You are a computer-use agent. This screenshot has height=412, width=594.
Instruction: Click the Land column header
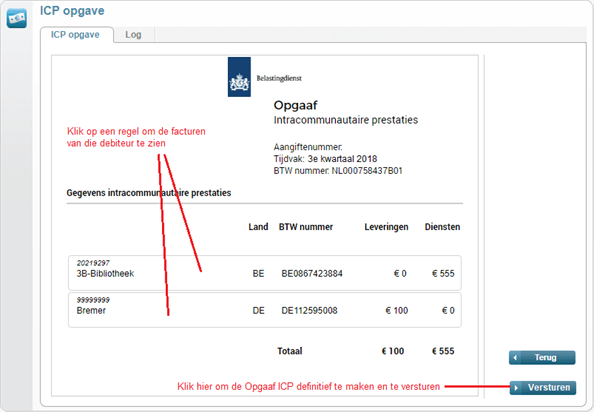pyautogui.click(x=258, y=227)
